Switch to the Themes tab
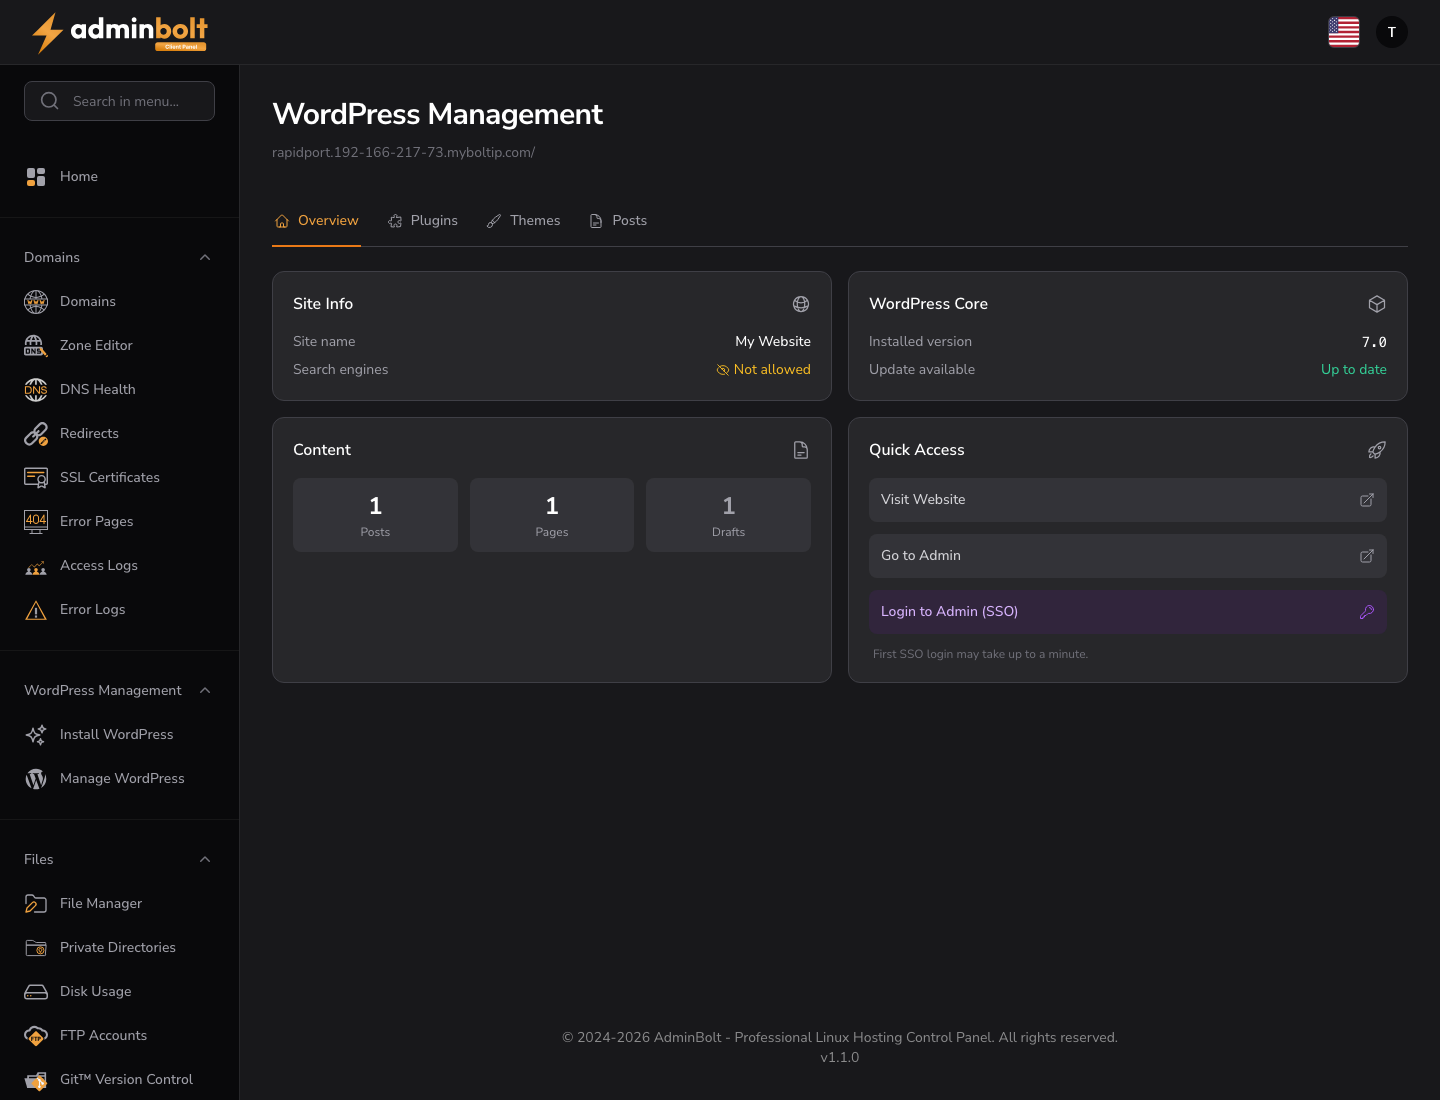1440x1100 pixels. [523, 221]
